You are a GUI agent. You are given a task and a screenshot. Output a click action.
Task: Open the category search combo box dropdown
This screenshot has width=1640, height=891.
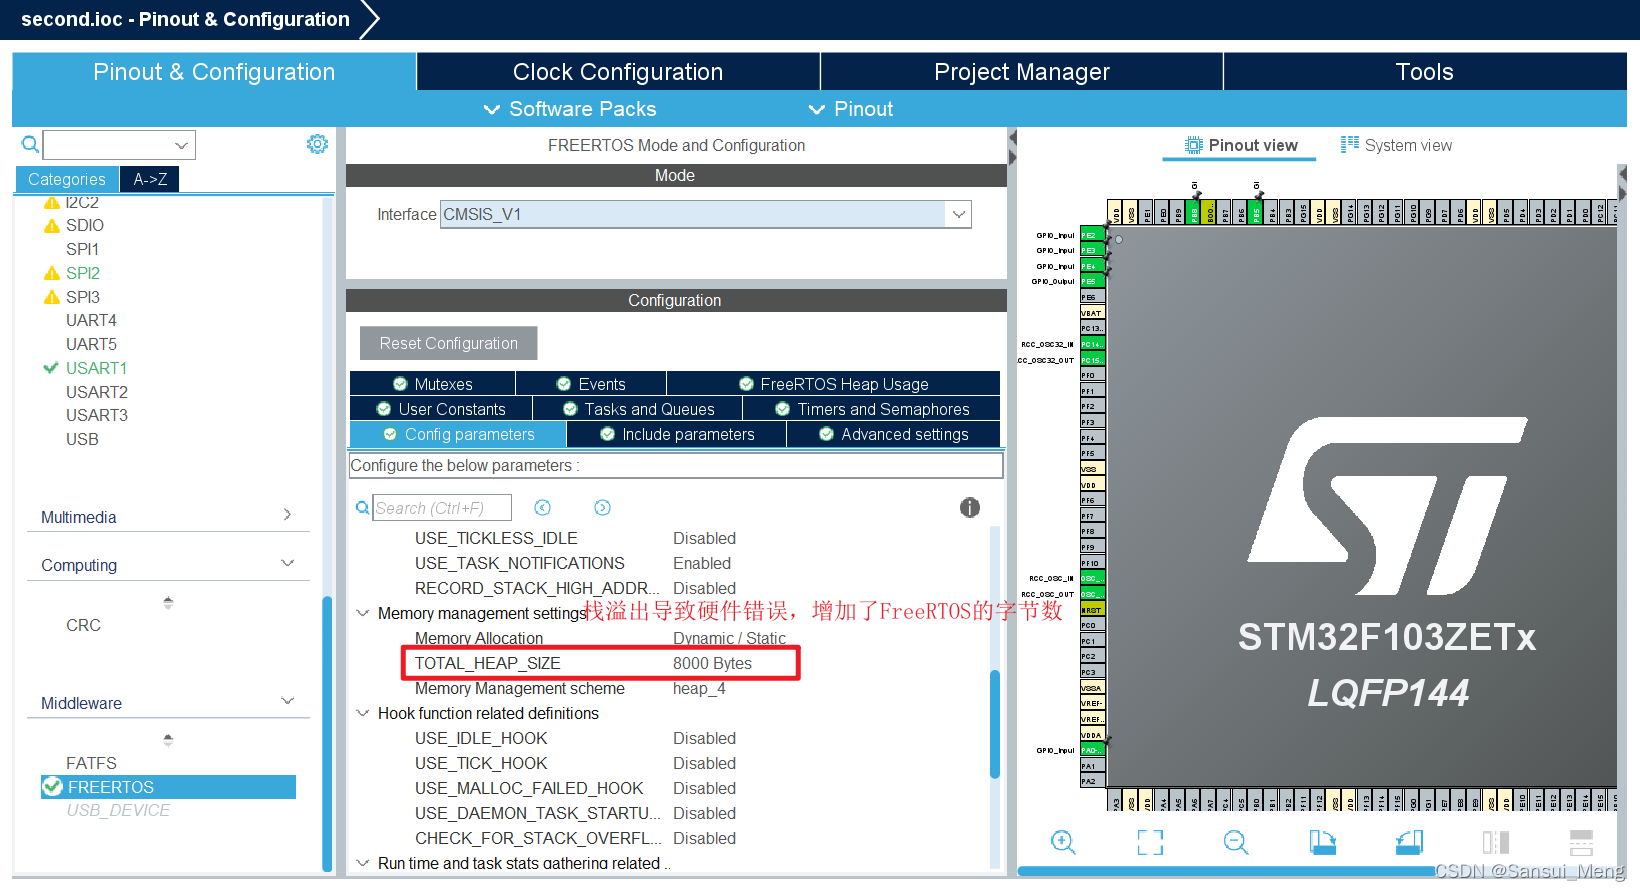point(181,145)
